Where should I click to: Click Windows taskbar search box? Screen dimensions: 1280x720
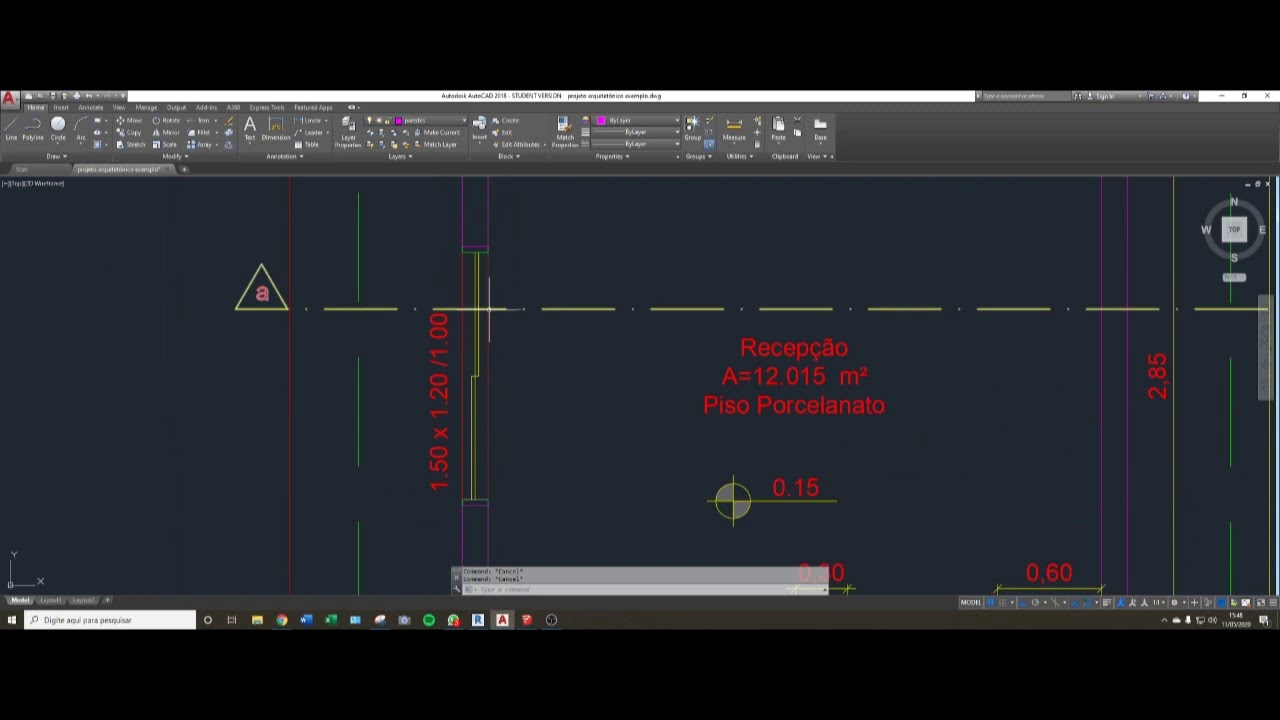point(110,620)
